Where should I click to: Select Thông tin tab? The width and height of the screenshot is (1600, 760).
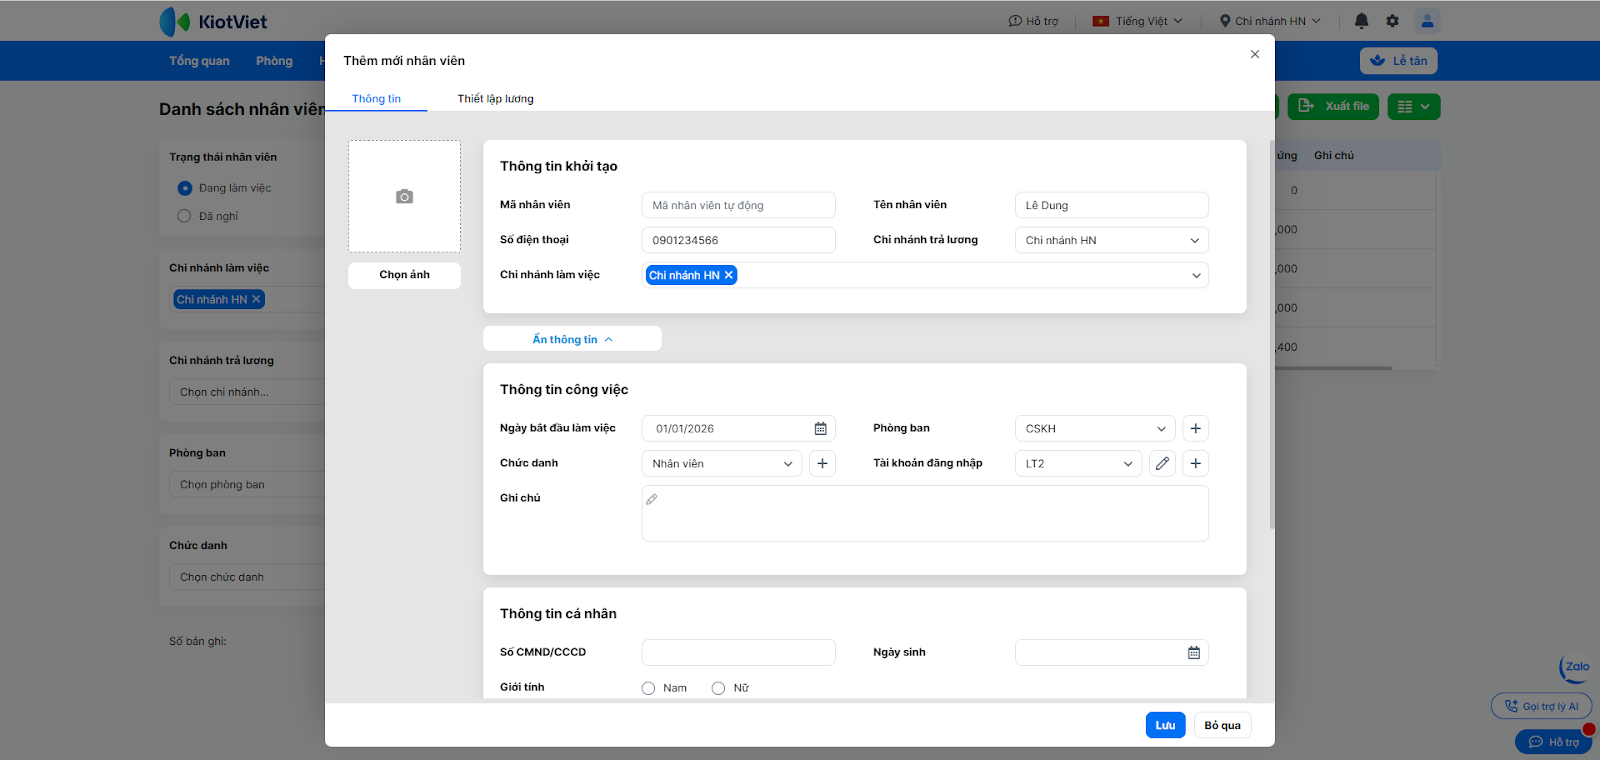pyautogui.click(x=376, y=99)
